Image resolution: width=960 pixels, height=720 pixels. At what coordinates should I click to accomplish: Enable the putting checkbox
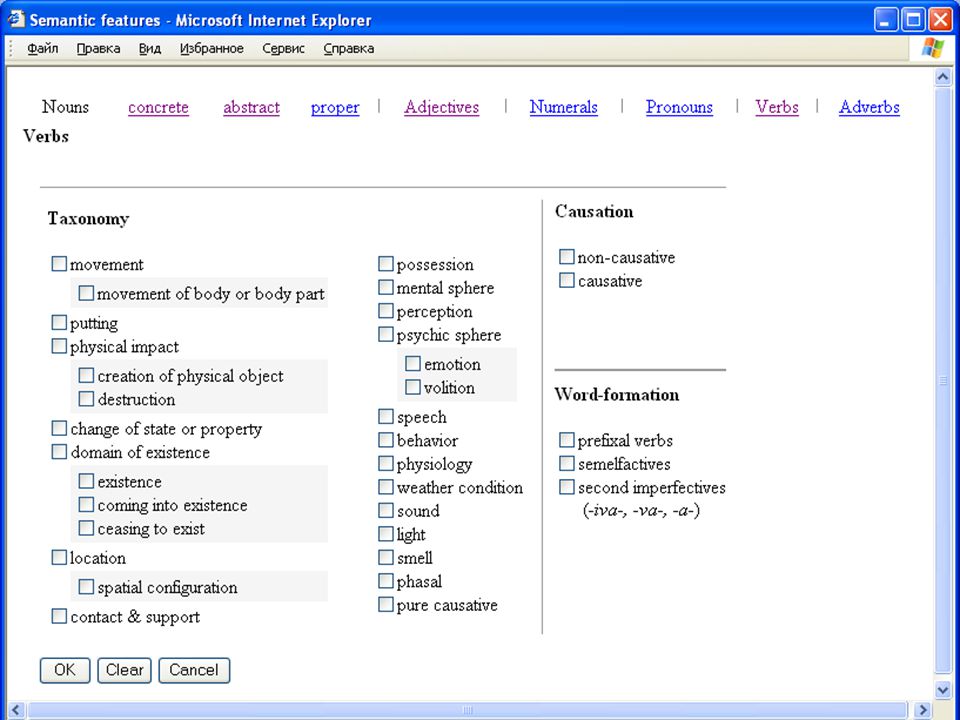pos(59,323)
